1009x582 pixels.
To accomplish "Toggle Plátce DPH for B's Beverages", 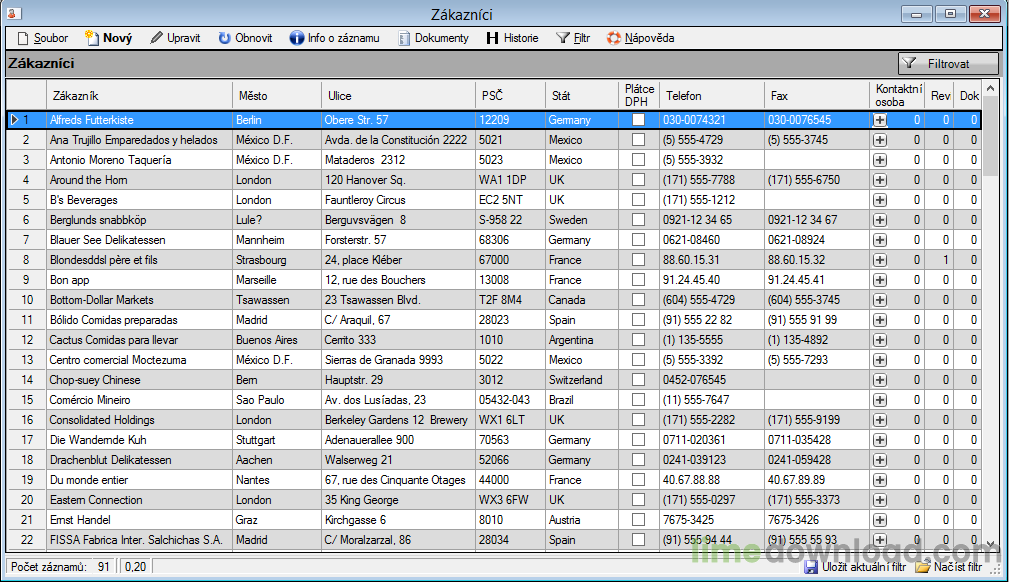I will (x=638, y=200).
